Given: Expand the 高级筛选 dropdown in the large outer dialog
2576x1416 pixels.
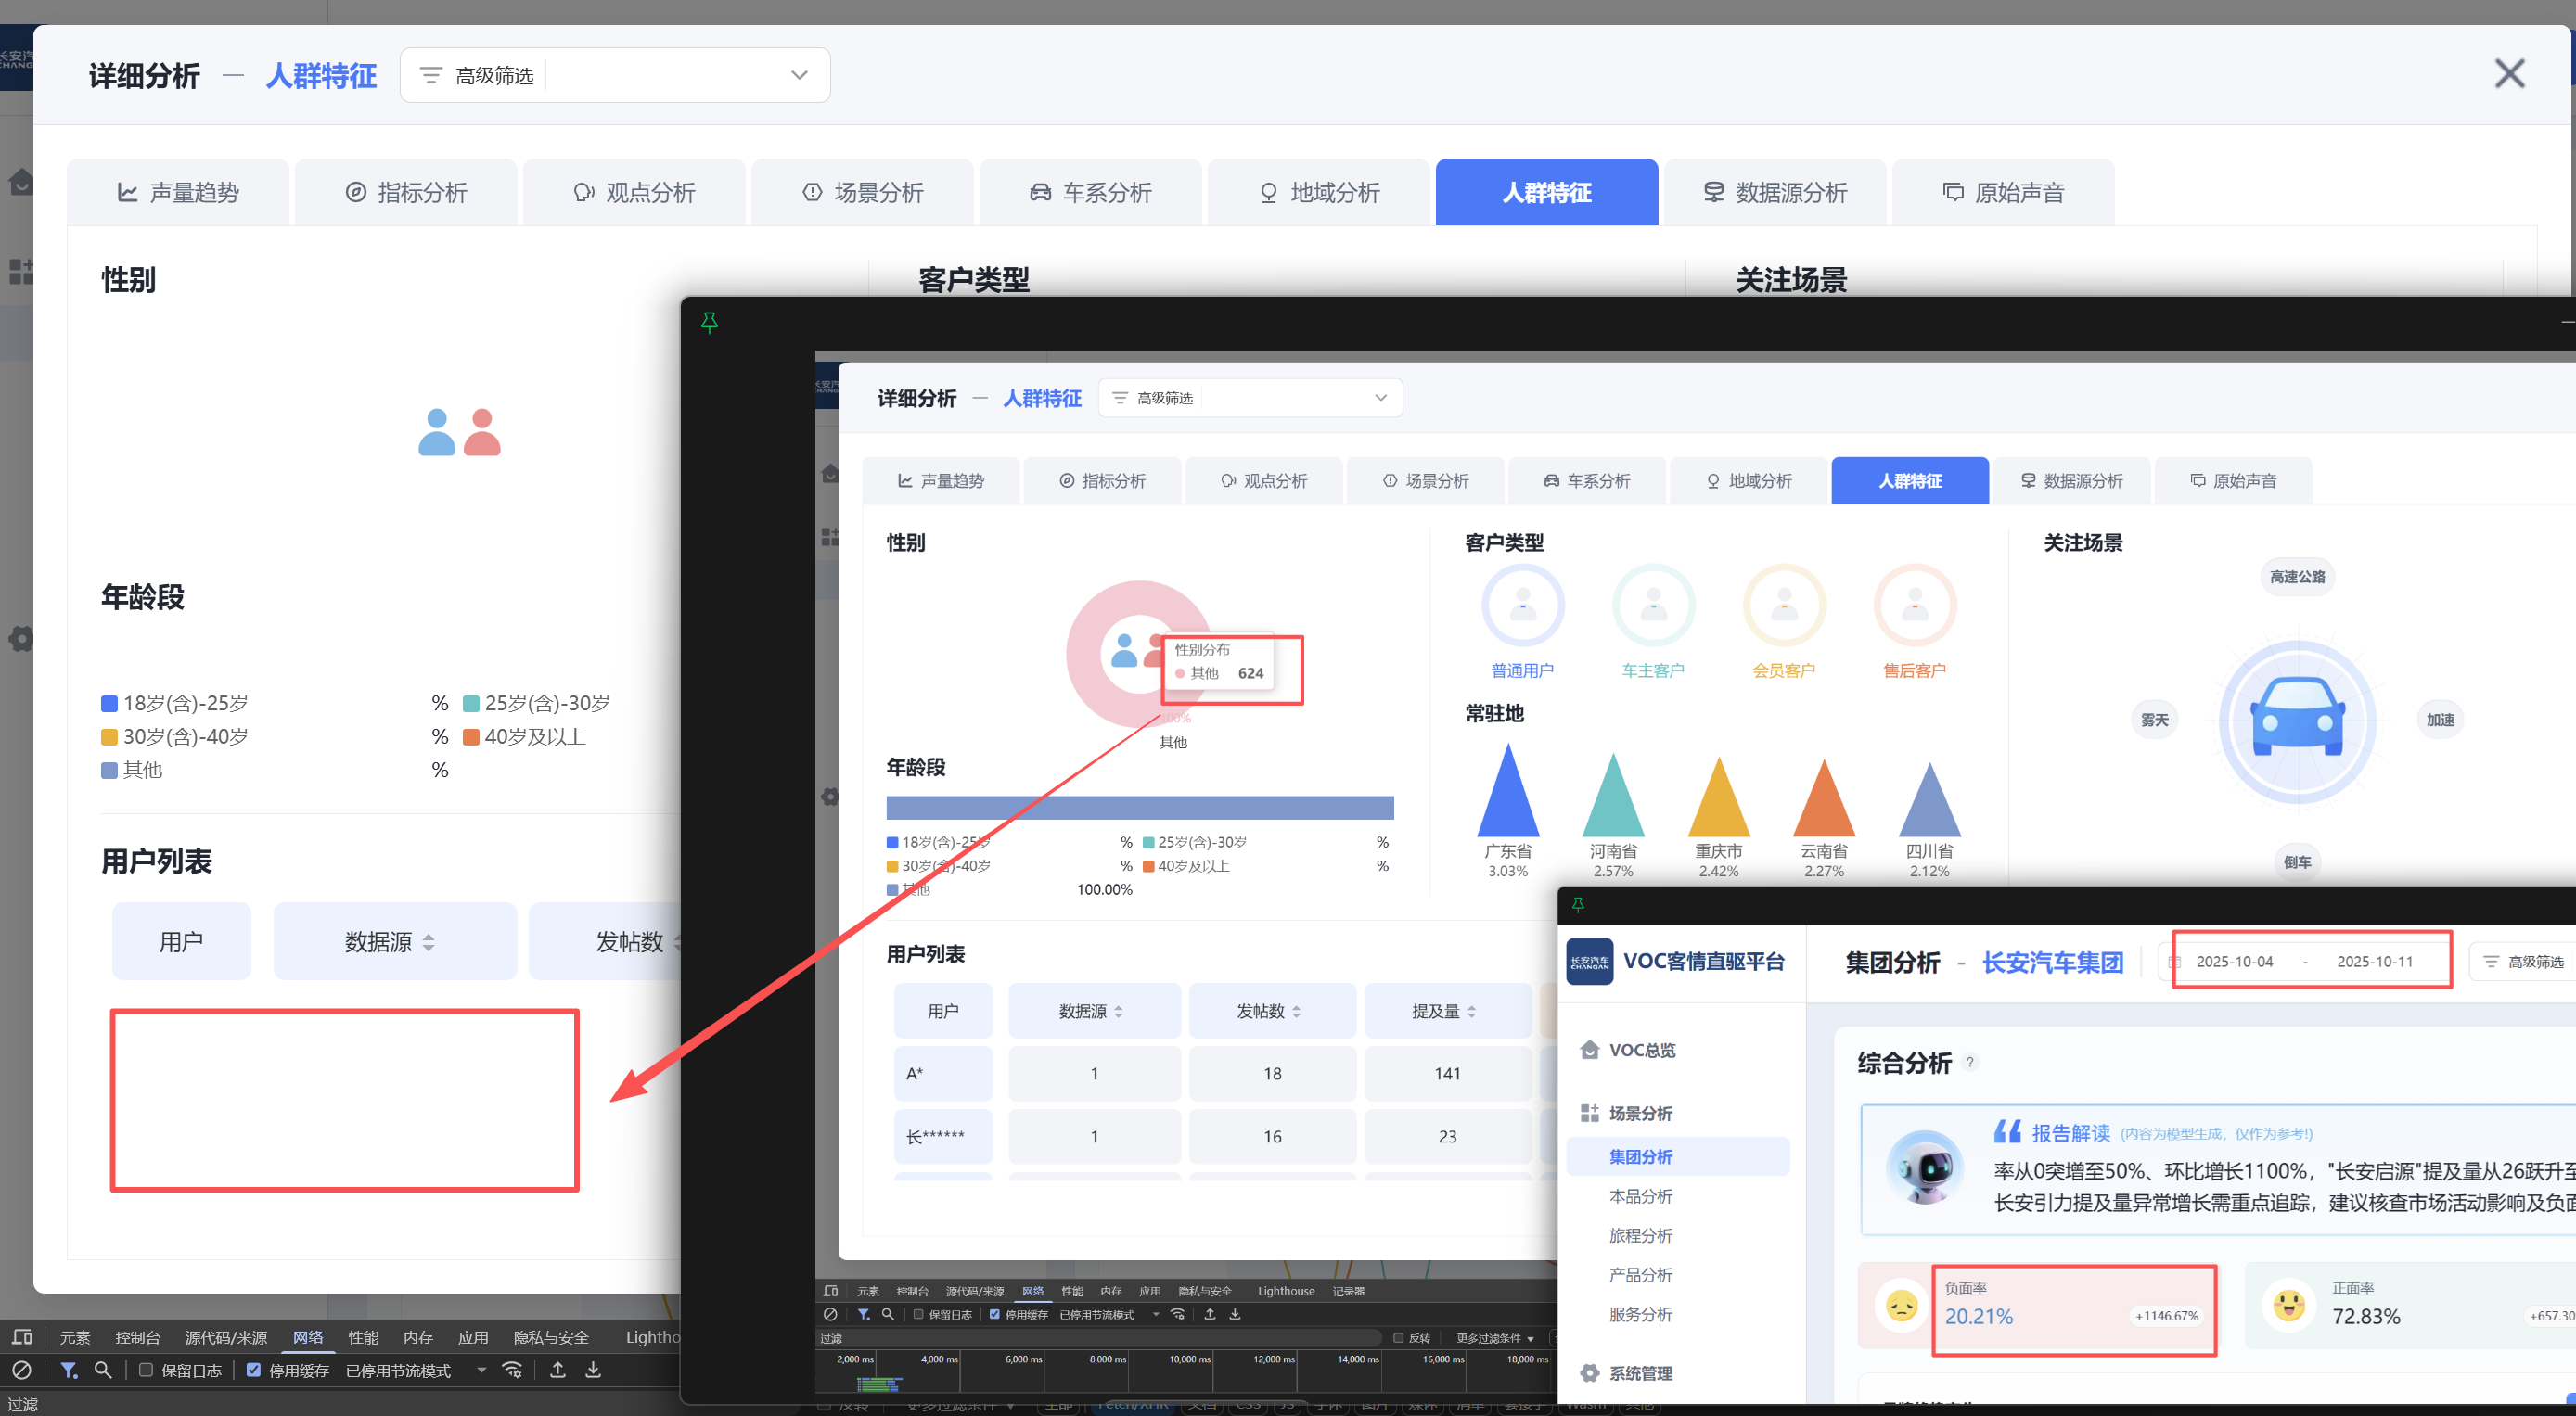Looking at the screenshot, I should pos(798,75).
